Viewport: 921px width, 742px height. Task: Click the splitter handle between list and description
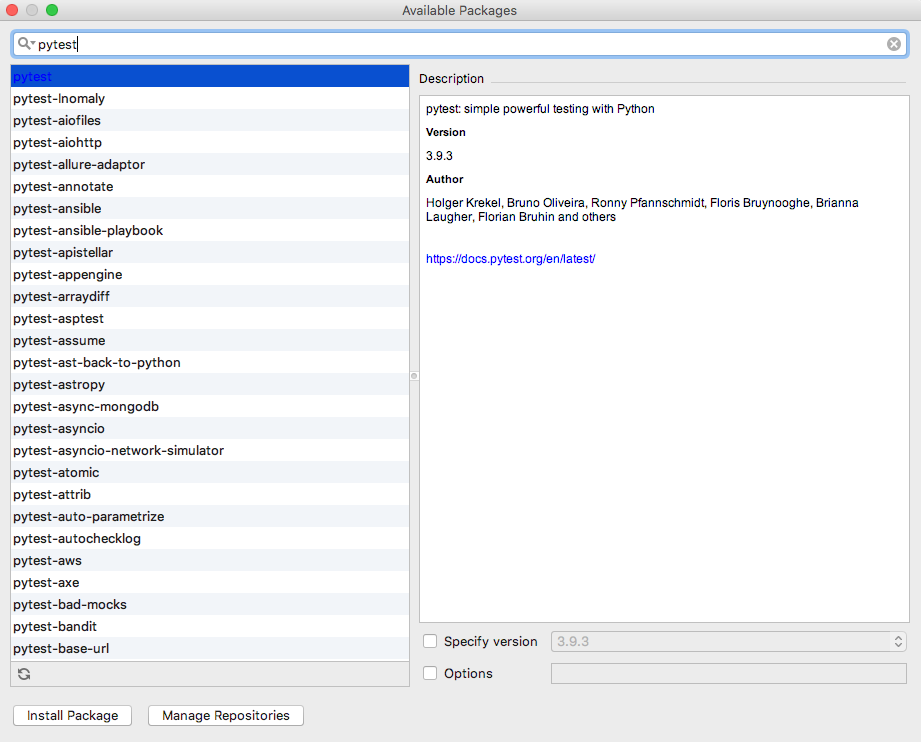coord(414,376)
